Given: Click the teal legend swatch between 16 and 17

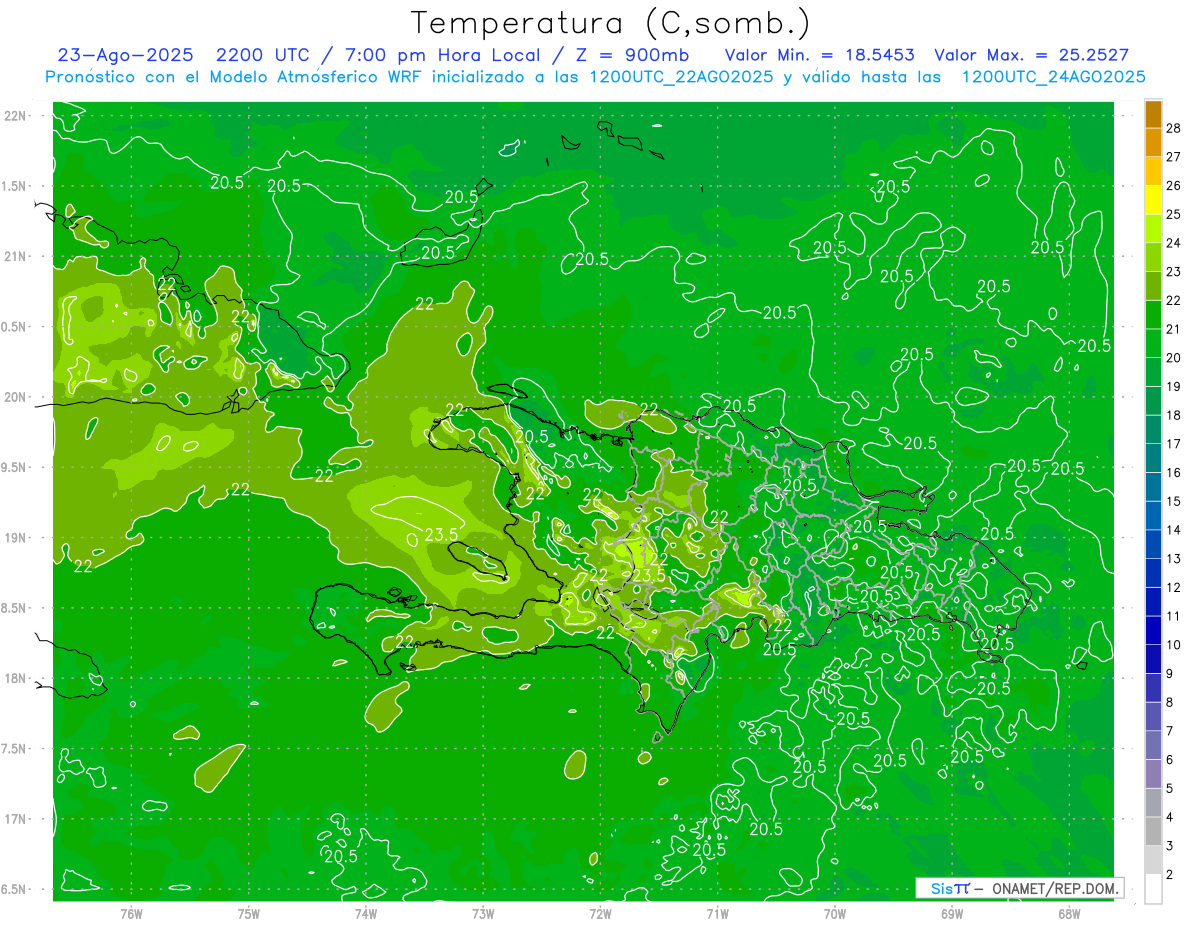Looking at the screenshot, I should pyautogui.click(x=1153, y=458).
